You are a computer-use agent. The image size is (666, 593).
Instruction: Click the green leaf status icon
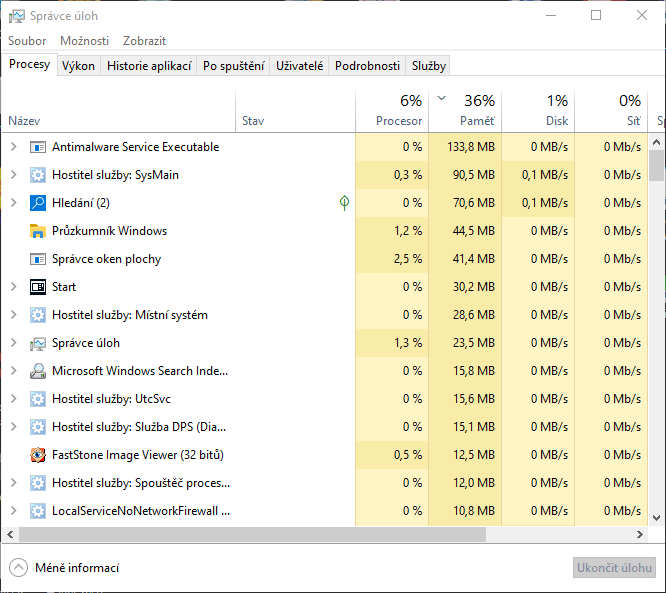(344, 203)
